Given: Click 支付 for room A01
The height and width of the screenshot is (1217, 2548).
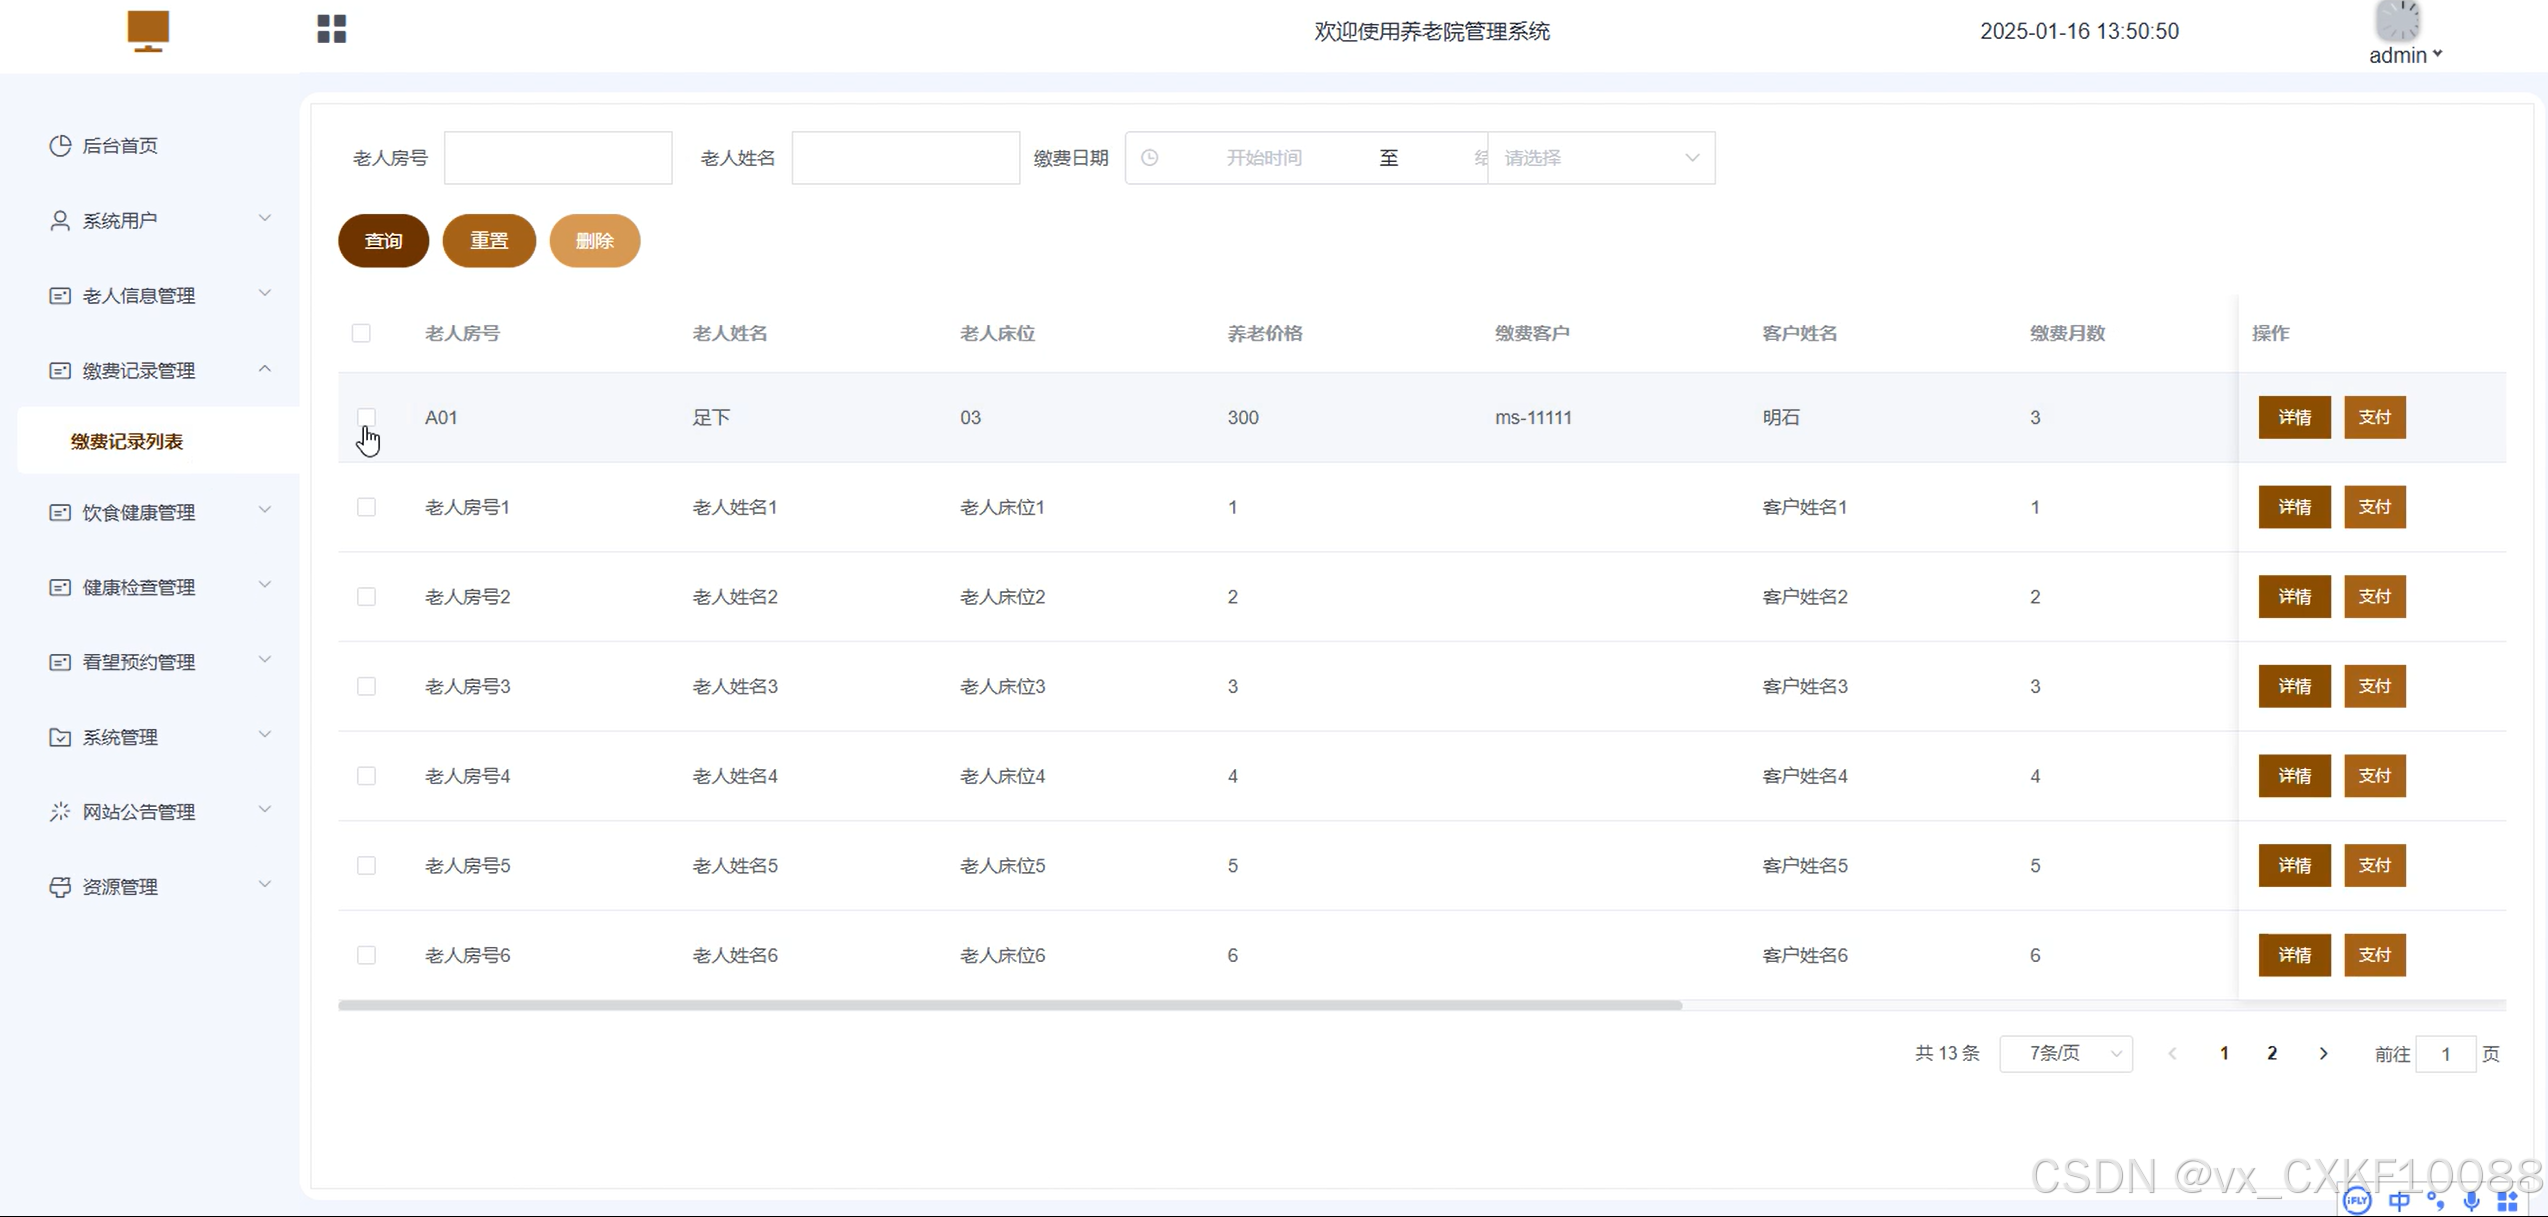Looking at the screenshot, I should point(2374,418).
